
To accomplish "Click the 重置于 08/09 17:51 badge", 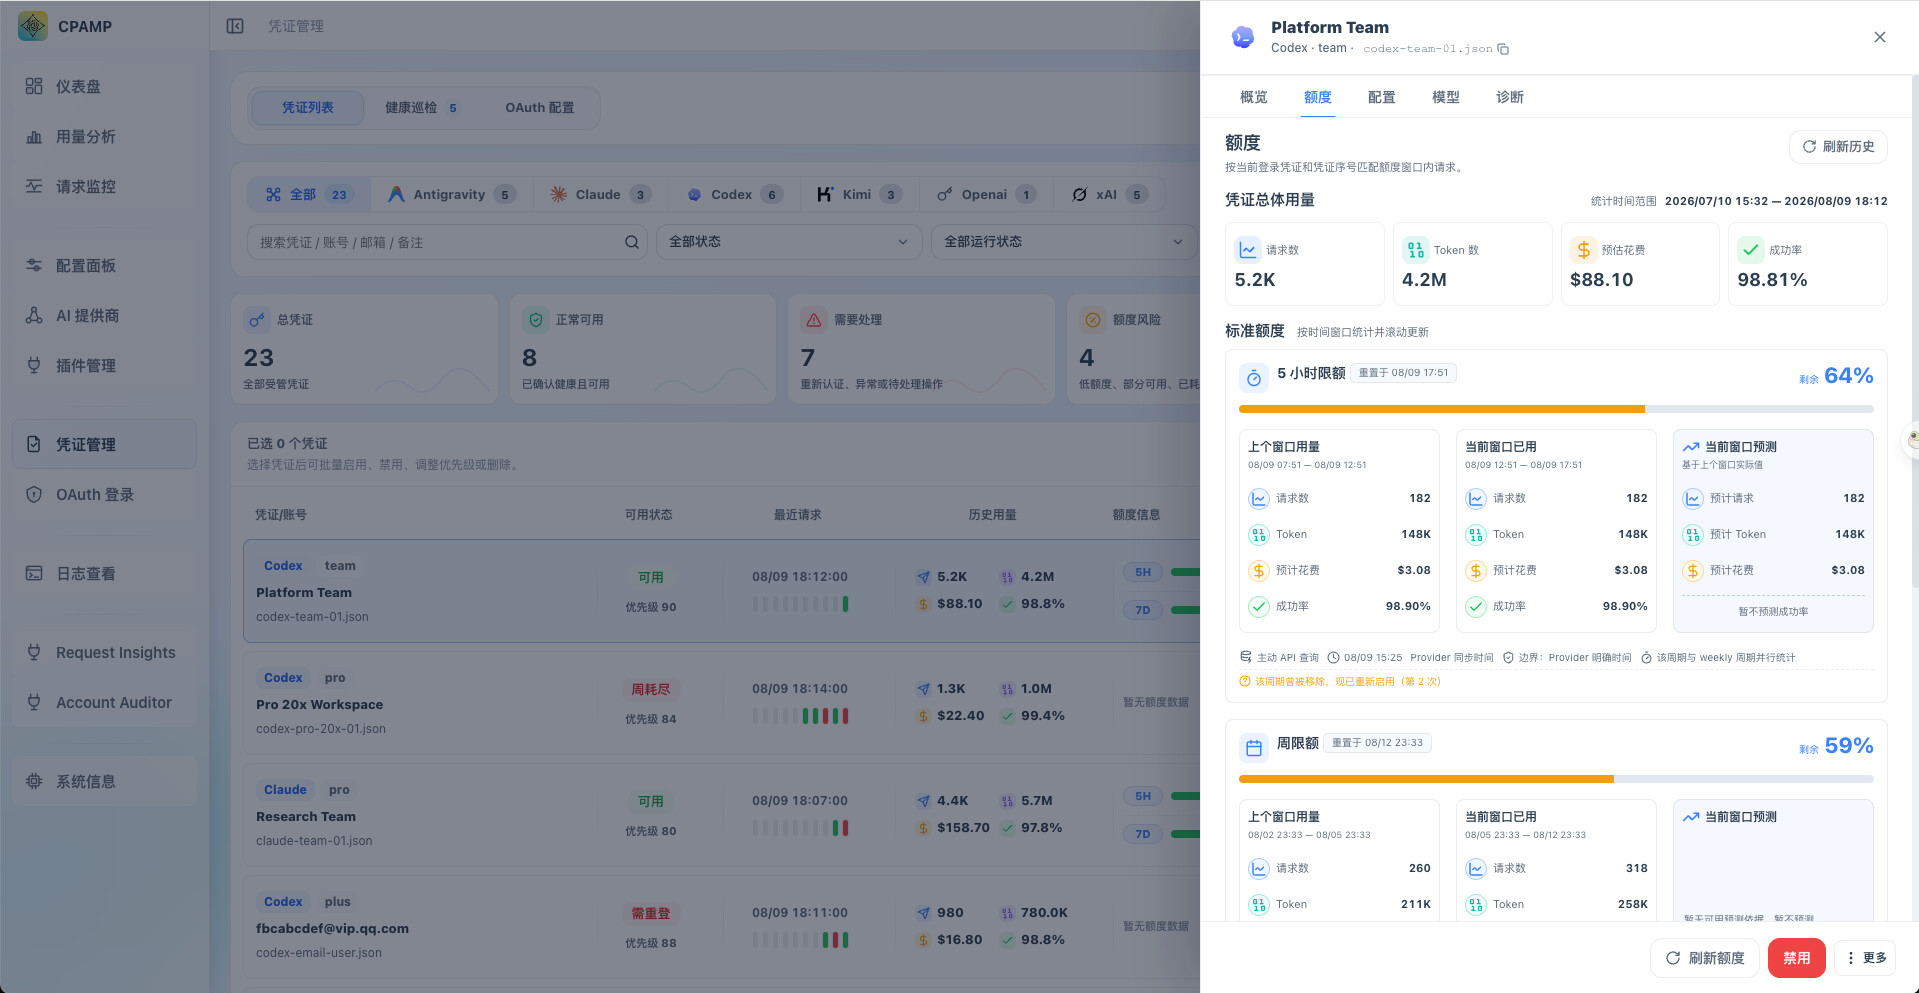I will pos(1403,373).
